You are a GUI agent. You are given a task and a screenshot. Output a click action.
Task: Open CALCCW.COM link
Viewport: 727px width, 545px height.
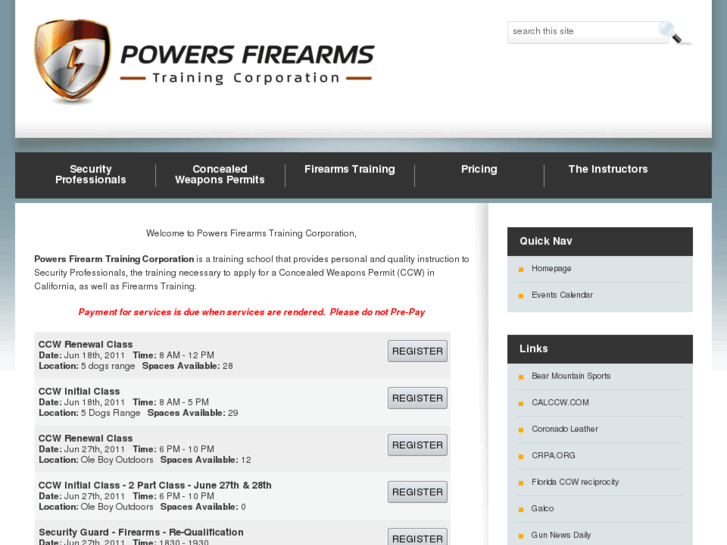[560, 403]
